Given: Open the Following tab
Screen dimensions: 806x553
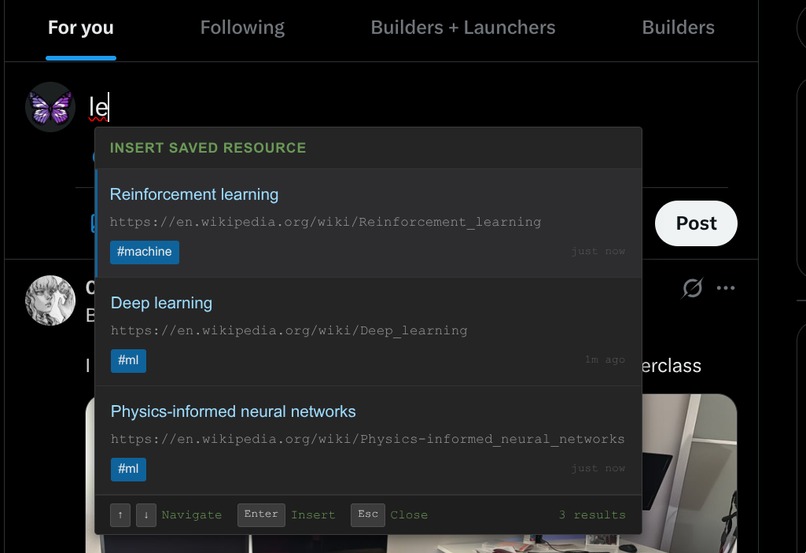Looking at the screenshot, I should (x=242, y=28).
